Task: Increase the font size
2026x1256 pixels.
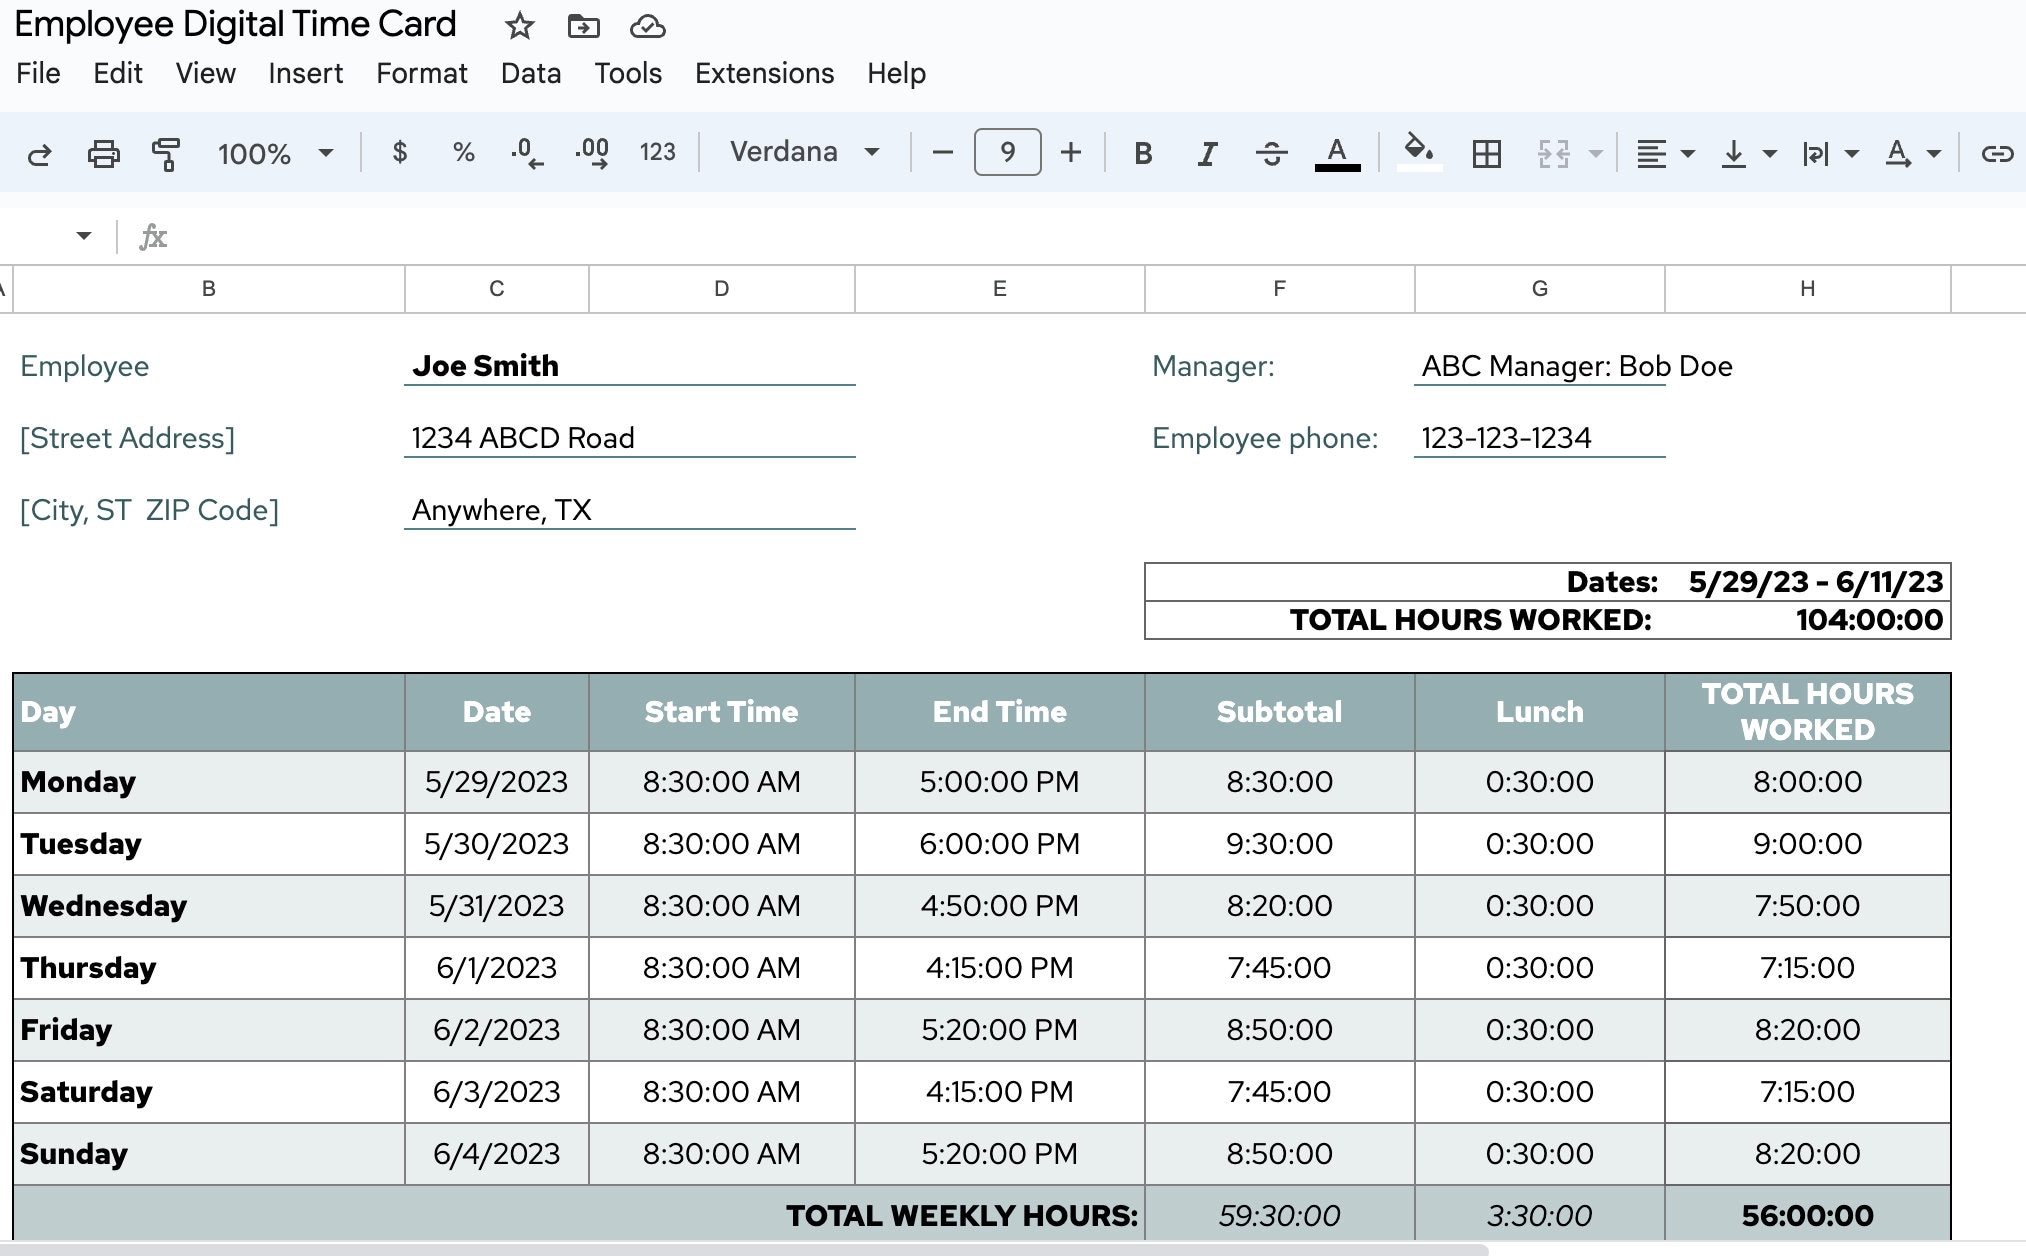Action: 1071,152
